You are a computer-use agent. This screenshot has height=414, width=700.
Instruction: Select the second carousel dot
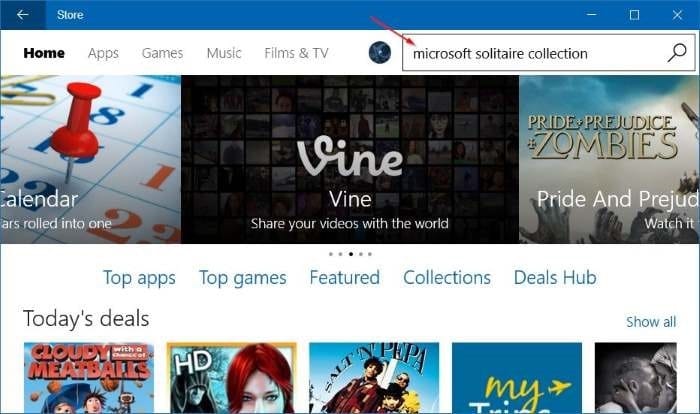[341, 254]
